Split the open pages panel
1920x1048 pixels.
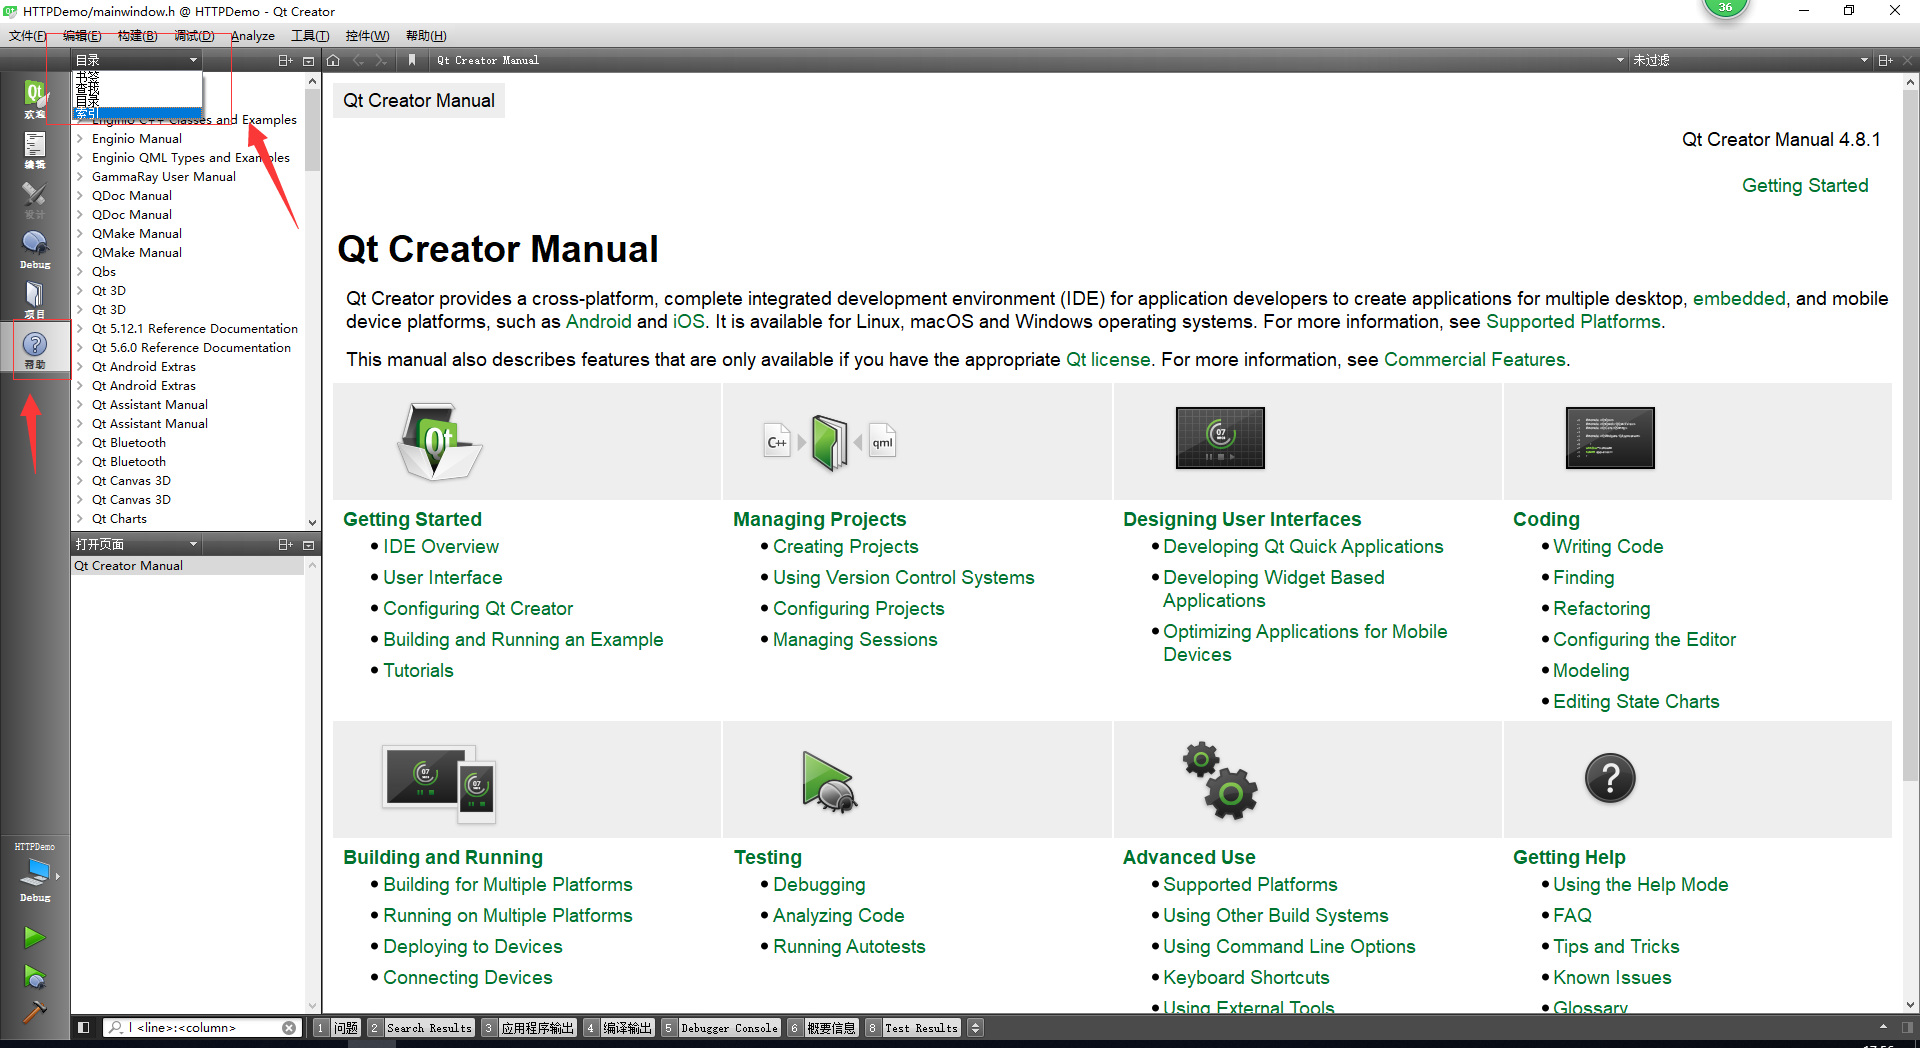(285, 545)
